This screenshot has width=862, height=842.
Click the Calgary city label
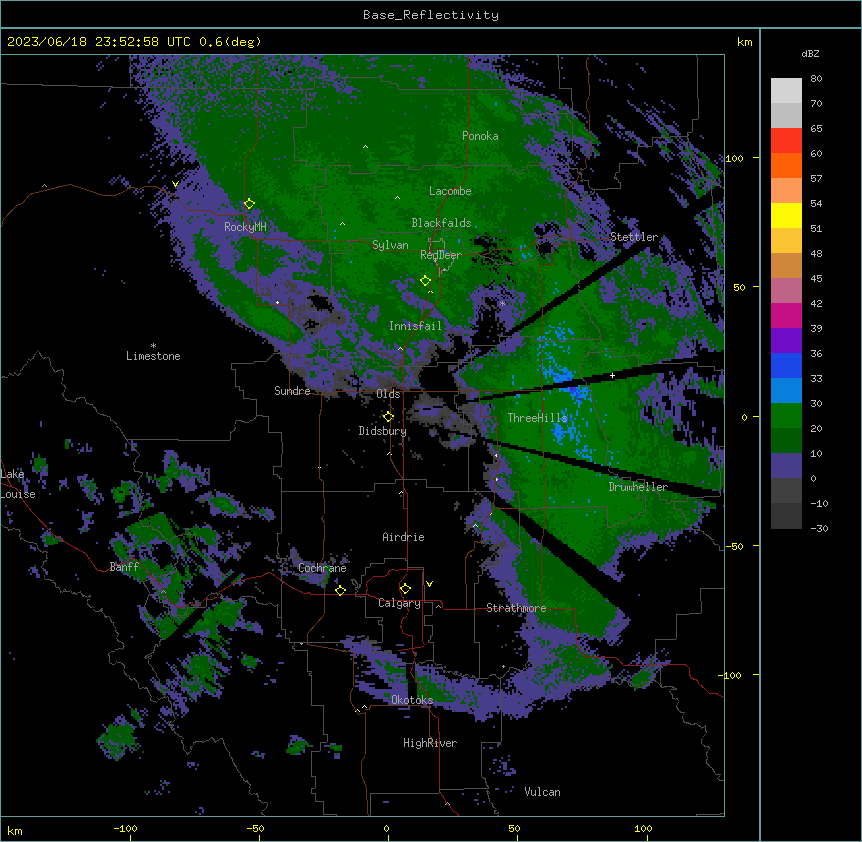399,603
